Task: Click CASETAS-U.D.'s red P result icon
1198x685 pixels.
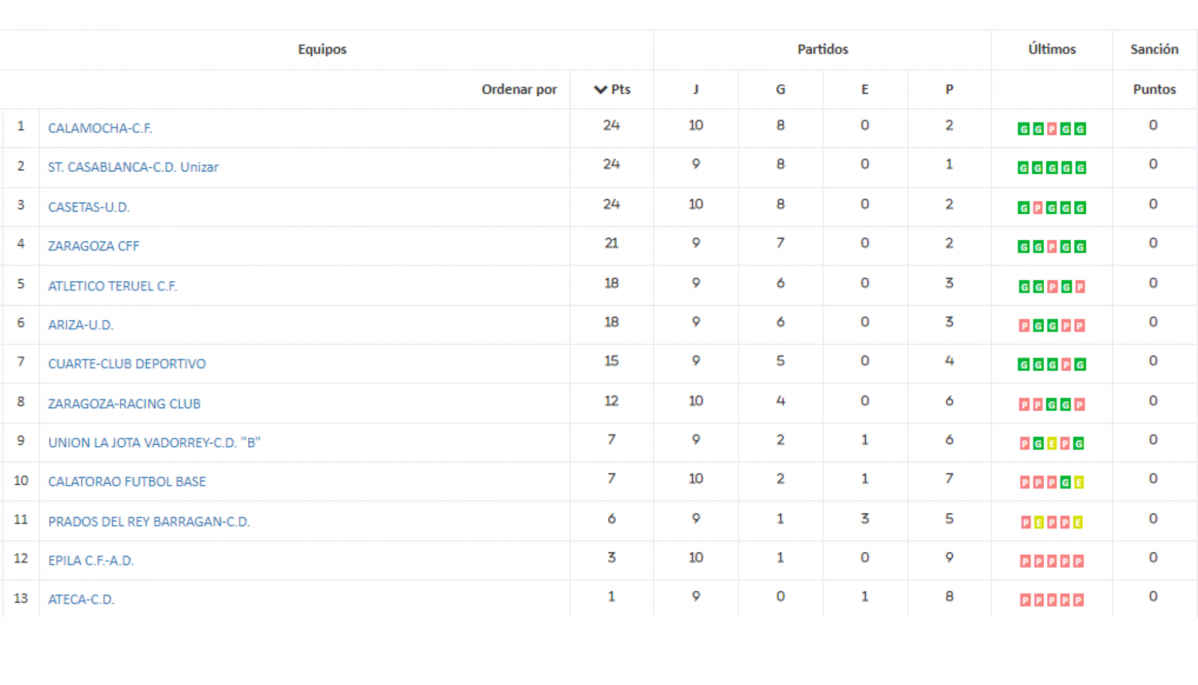Action: tap(1038, 208)
